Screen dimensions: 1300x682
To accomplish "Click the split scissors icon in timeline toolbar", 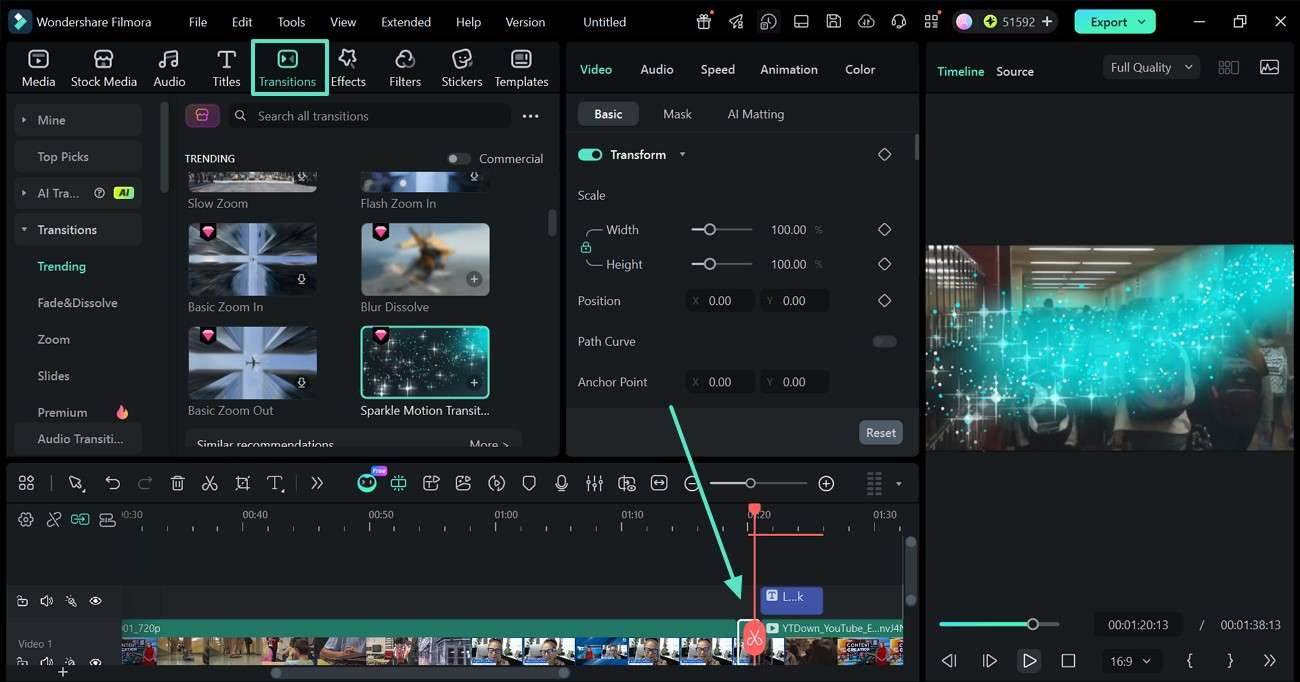I will 209,483.
